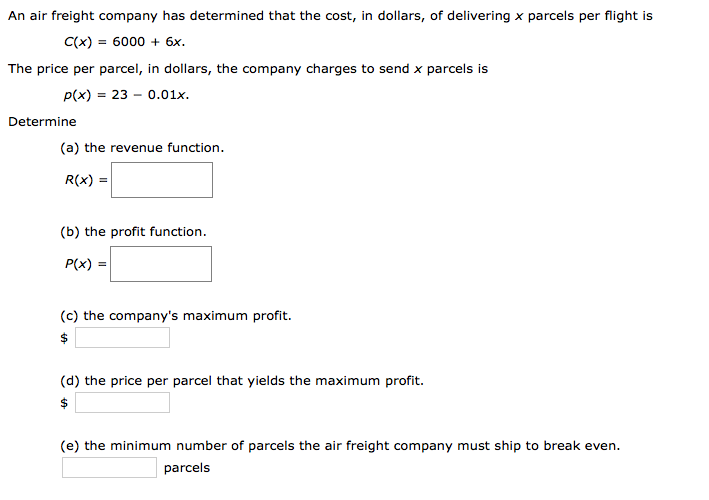Click the price formula p(x) = 23 − 0.01x
709x500 pixels.
coord(126,95)
